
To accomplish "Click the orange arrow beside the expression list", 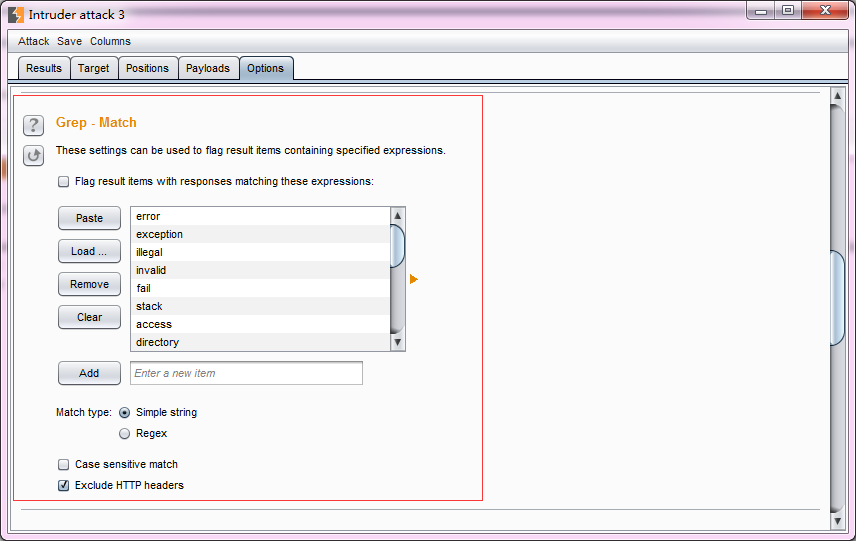I will (413, 280).
